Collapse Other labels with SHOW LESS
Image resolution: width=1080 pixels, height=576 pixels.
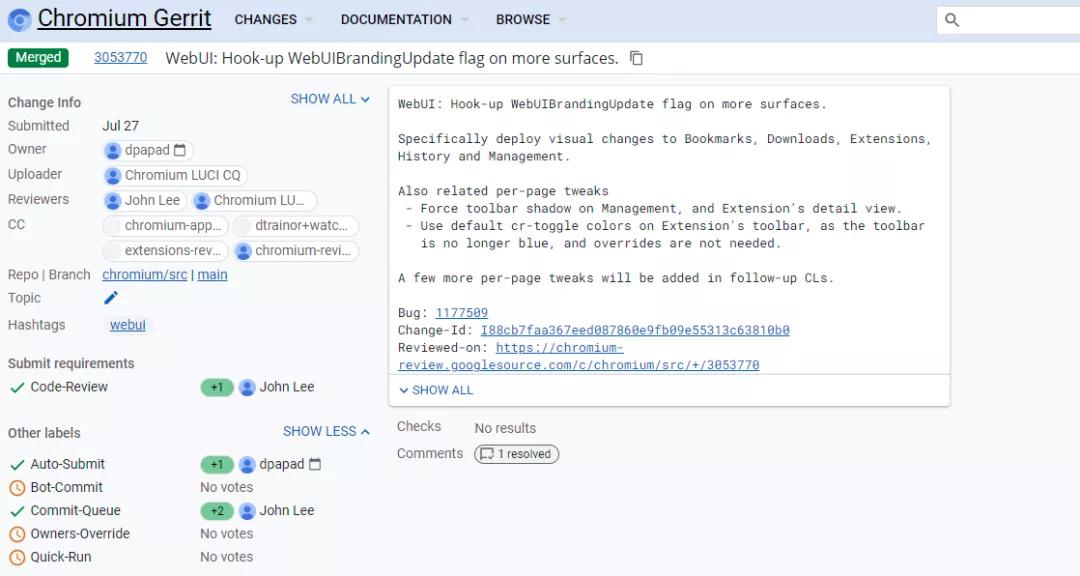pyautogui.click(x=326, y=431)
